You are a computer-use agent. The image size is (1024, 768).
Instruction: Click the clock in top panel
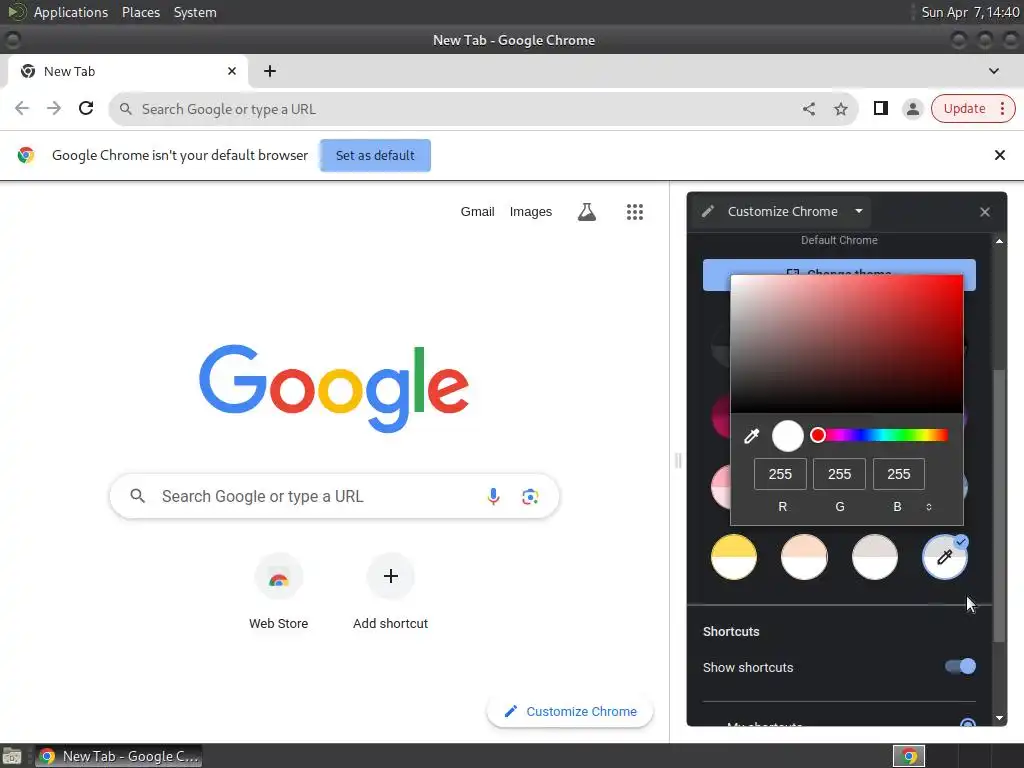[970, 12]
